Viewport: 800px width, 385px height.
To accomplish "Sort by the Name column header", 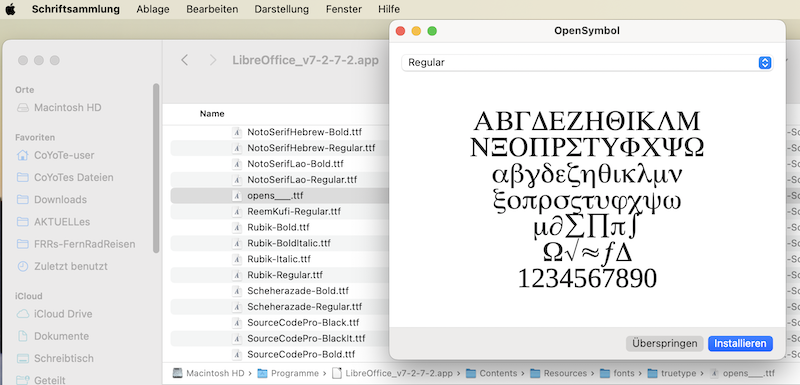I will point(212,114).
